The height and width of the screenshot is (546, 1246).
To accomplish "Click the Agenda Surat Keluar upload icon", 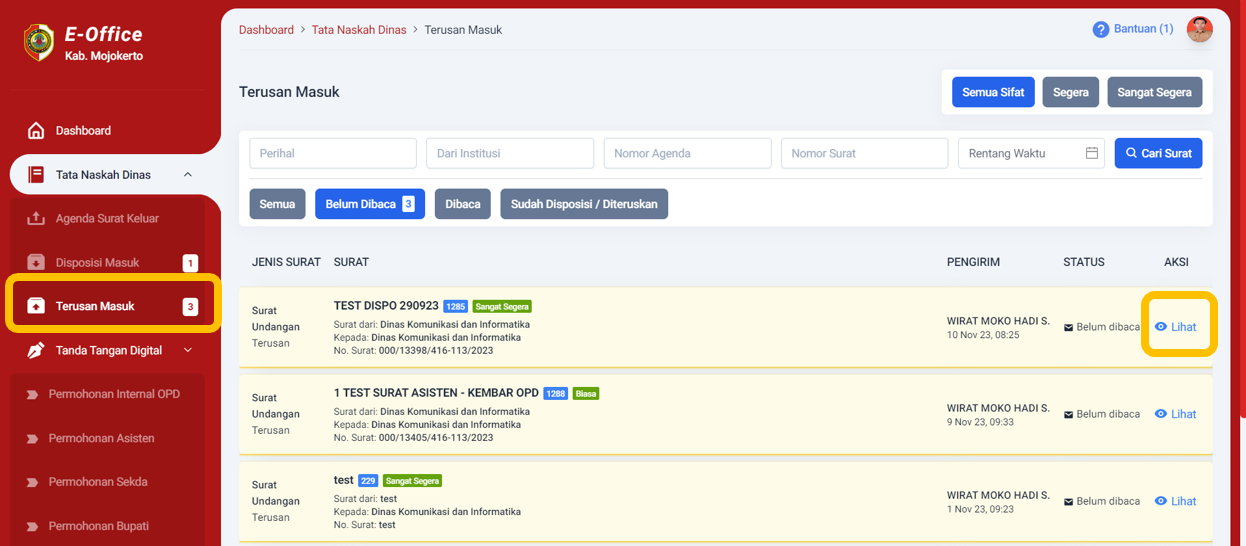I will point(36,219).
